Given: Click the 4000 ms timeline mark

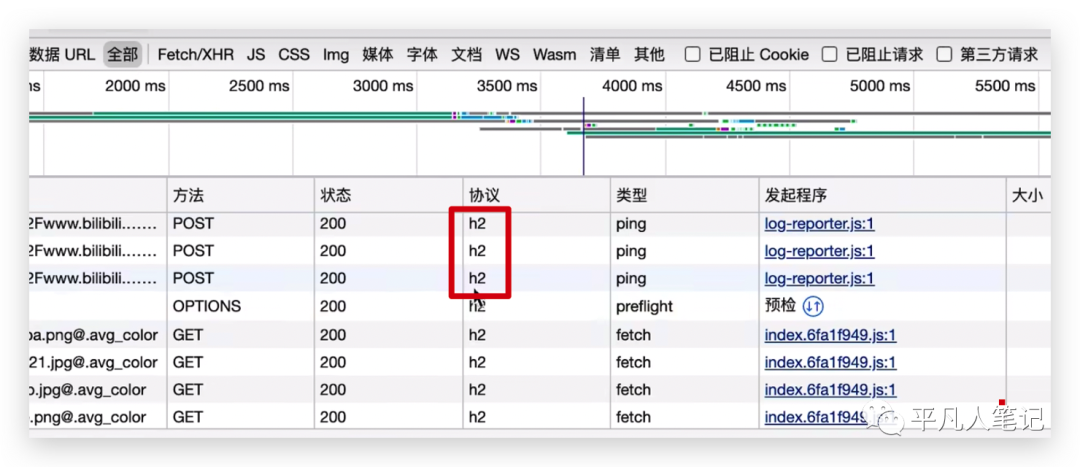Looking at the screenshot, I should (x=632, y=87).
